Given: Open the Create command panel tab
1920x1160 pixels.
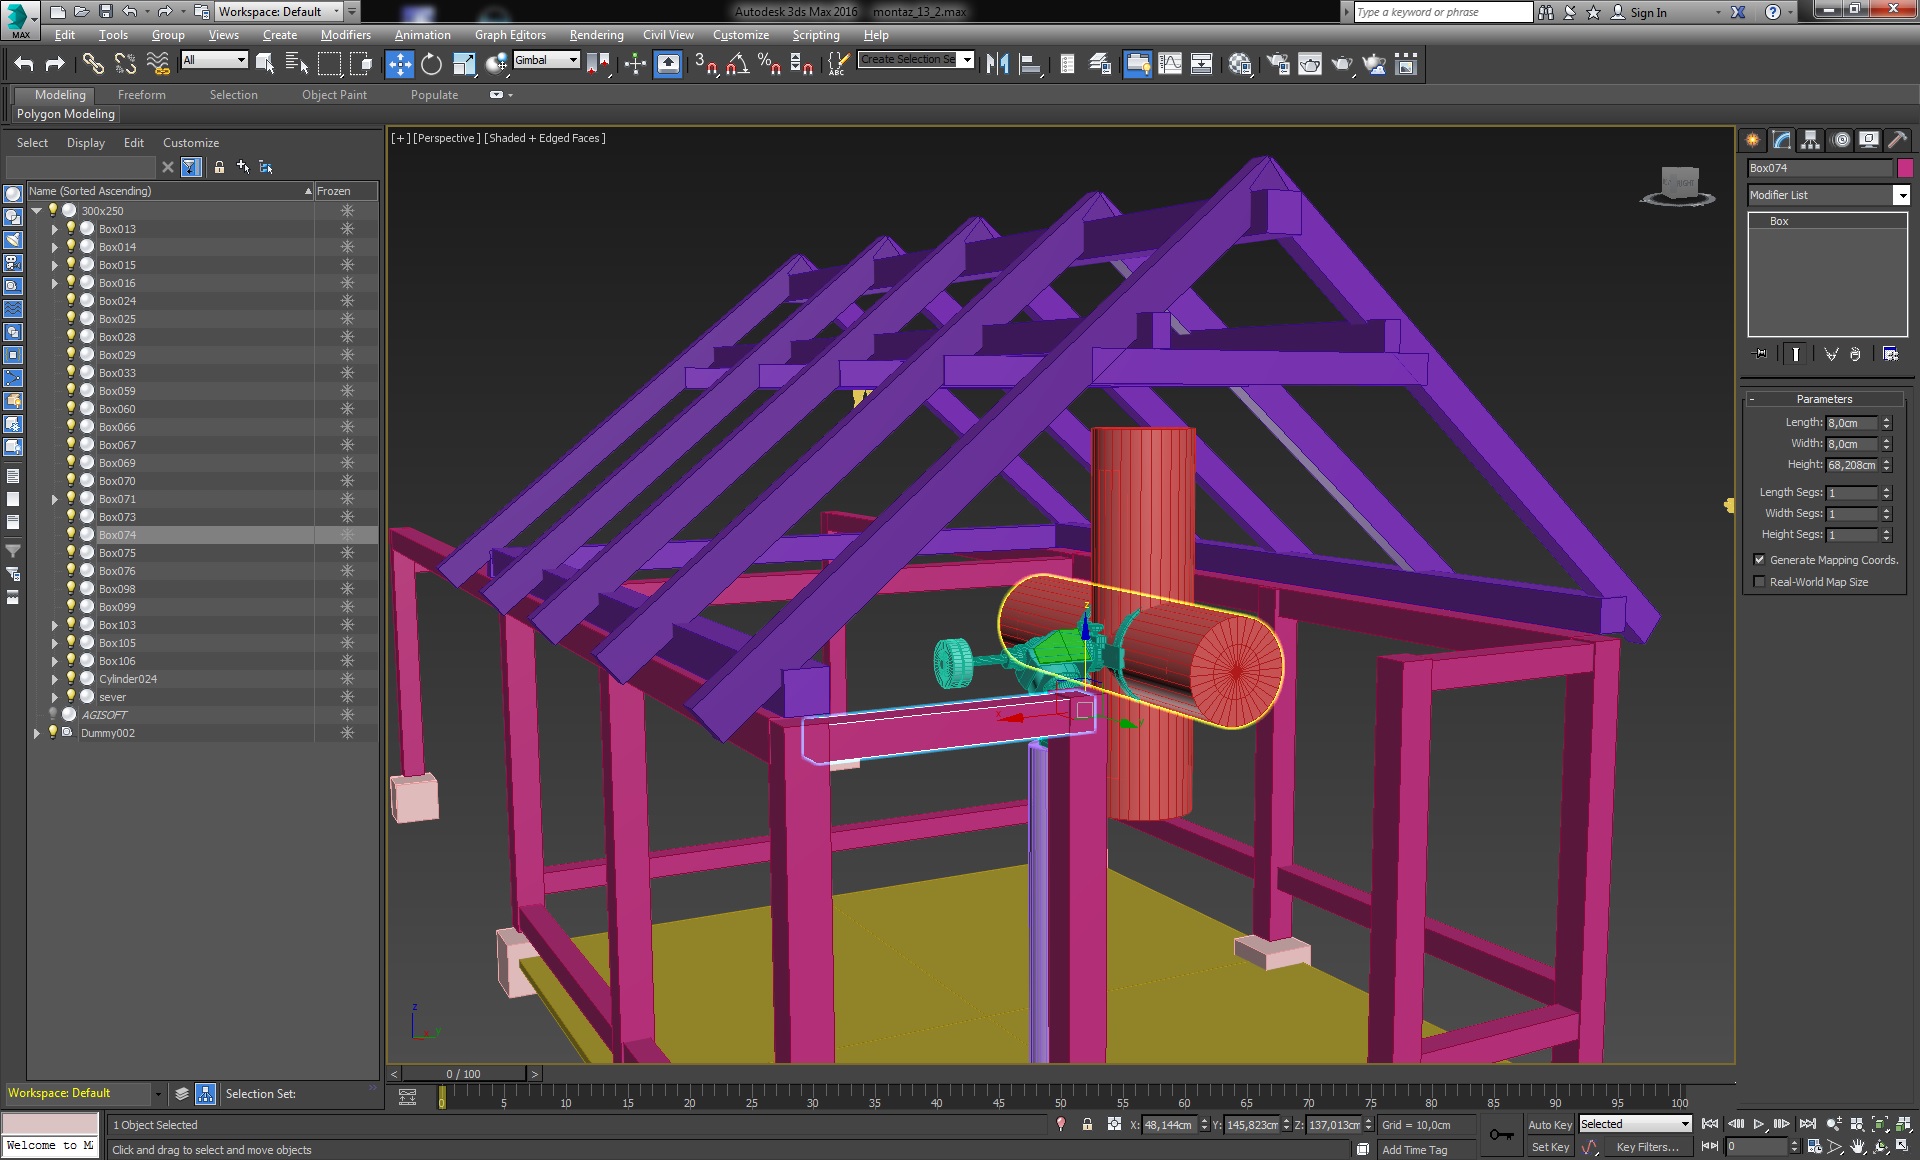Looking at the screenshot, I should (x=1753, y=140).
